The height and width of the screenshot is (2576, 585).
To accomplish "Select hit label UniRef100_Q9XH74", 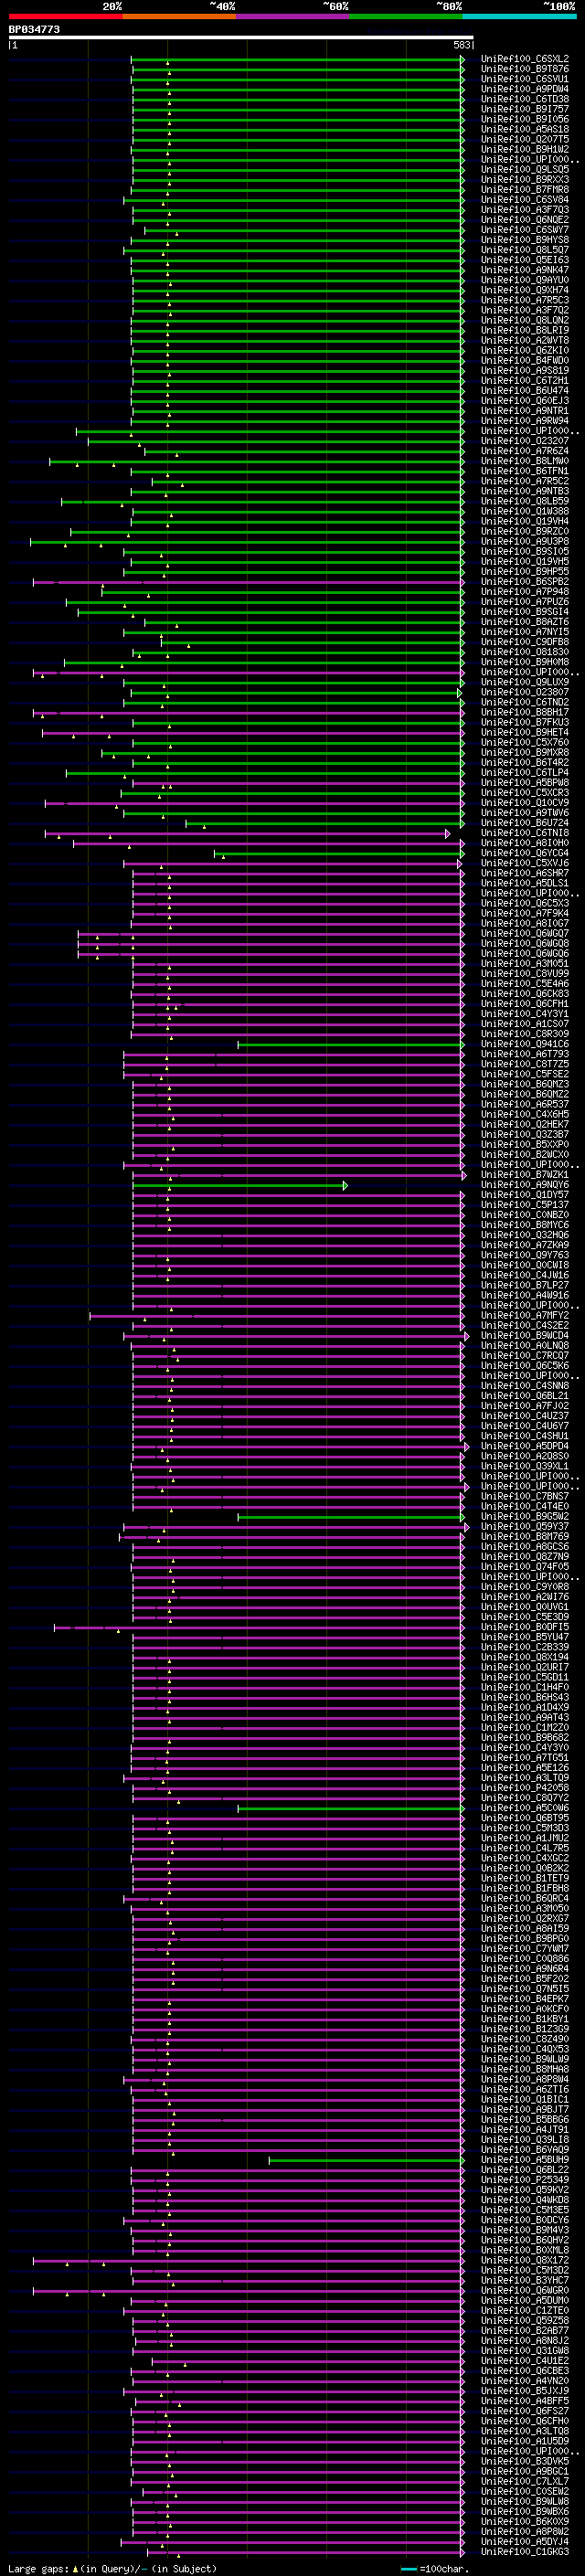I will pyautogui.click(x=525, y=290).
